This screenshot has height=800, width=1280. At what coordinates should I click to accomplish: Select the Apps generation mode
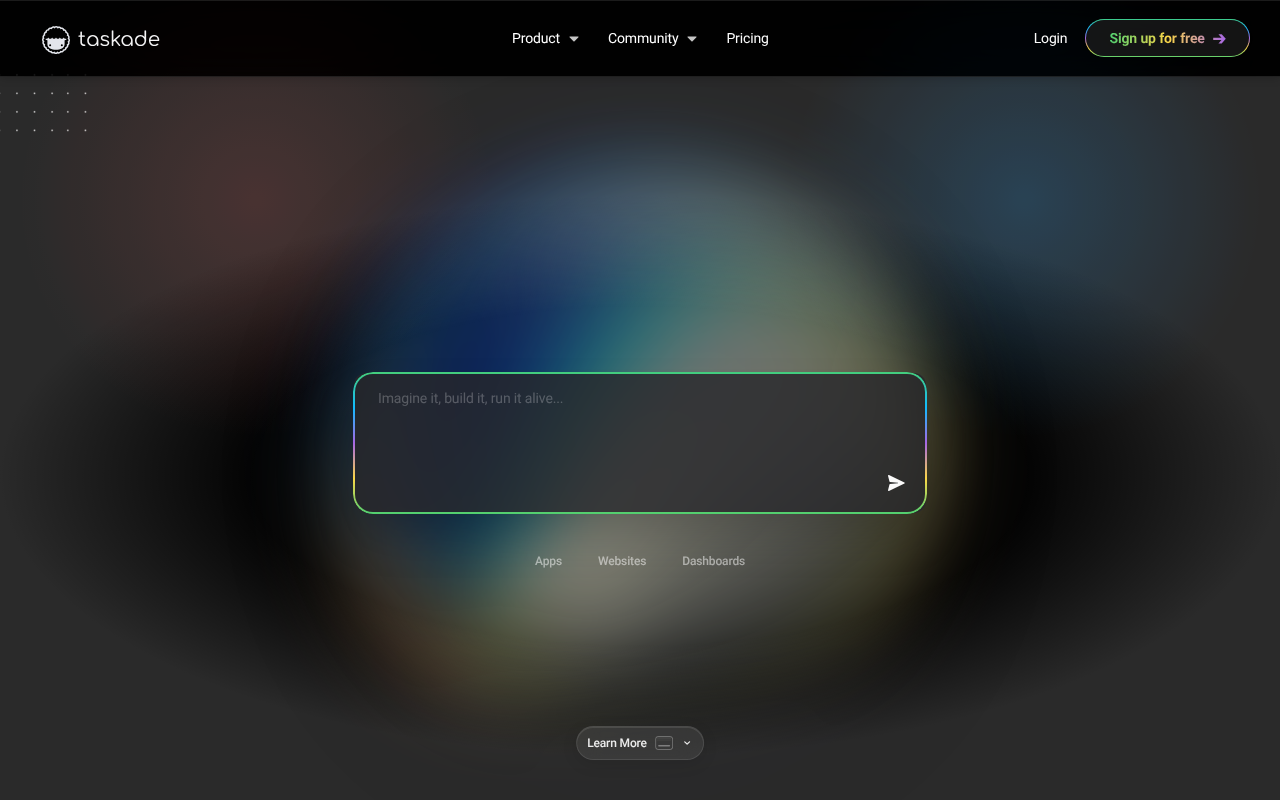[x=548, y=561]
